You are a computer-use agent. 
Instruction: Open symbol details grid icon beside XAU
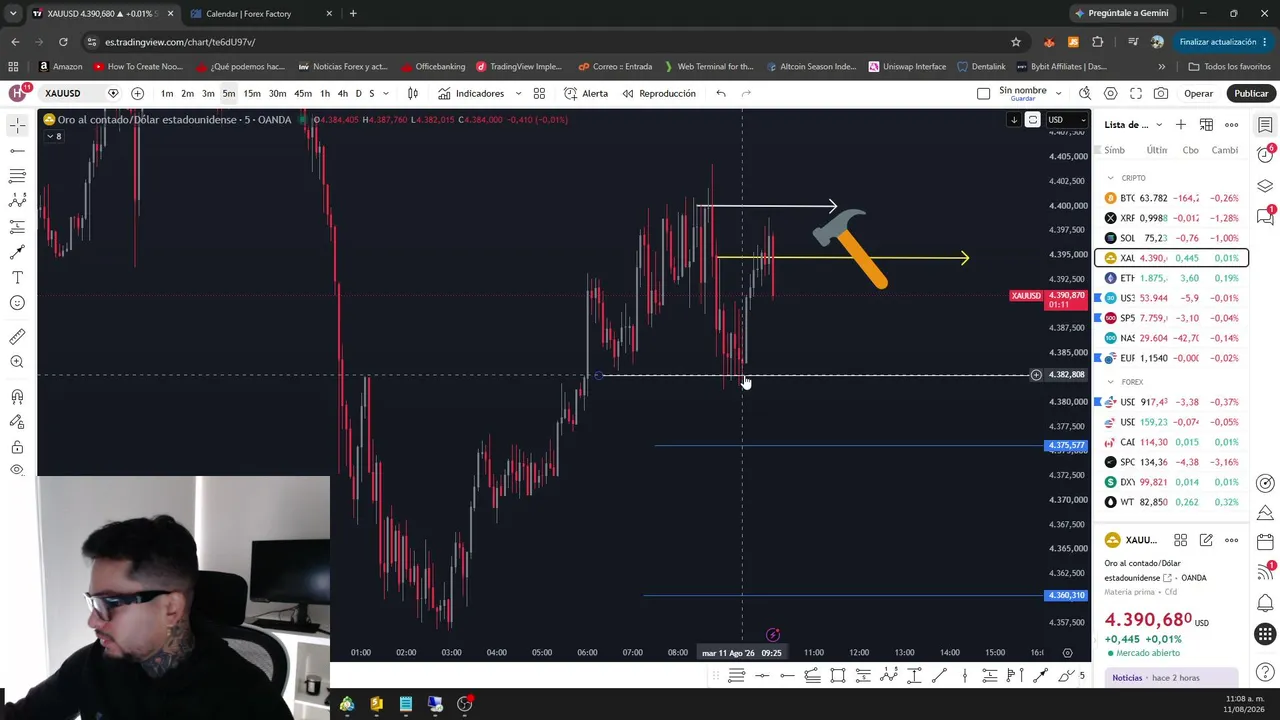click(1180, 540)
